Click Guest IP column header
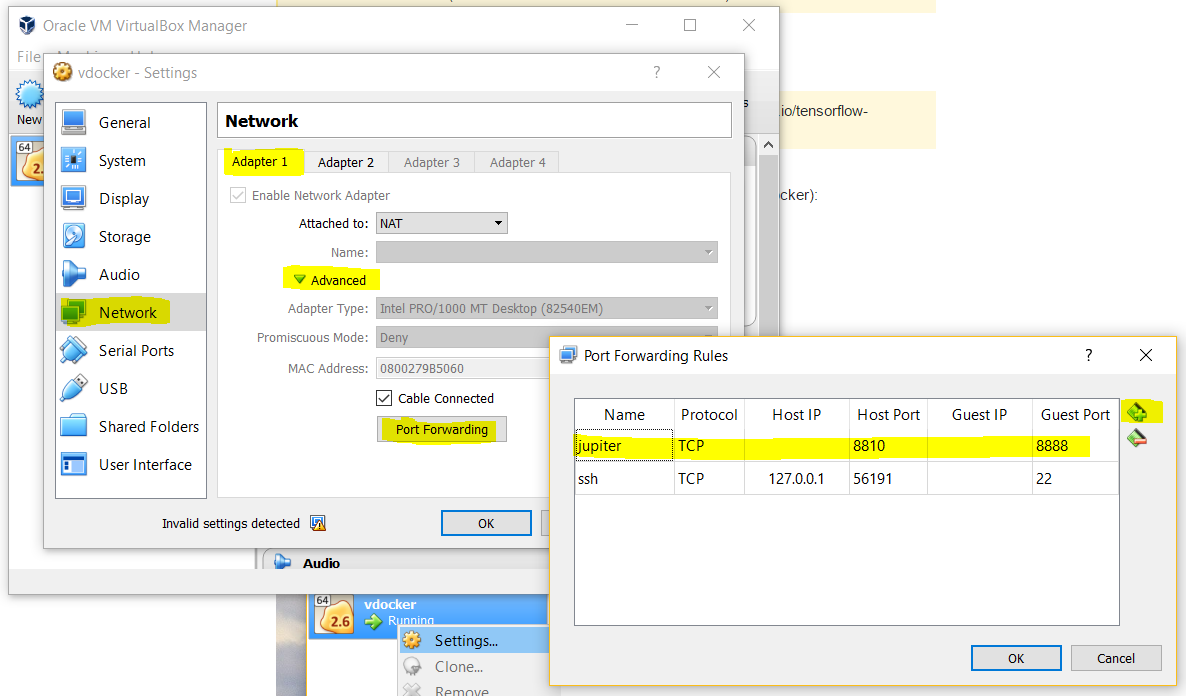This screenshot has height=696, width=1186. pyautogui.click(x=980, y=415)
